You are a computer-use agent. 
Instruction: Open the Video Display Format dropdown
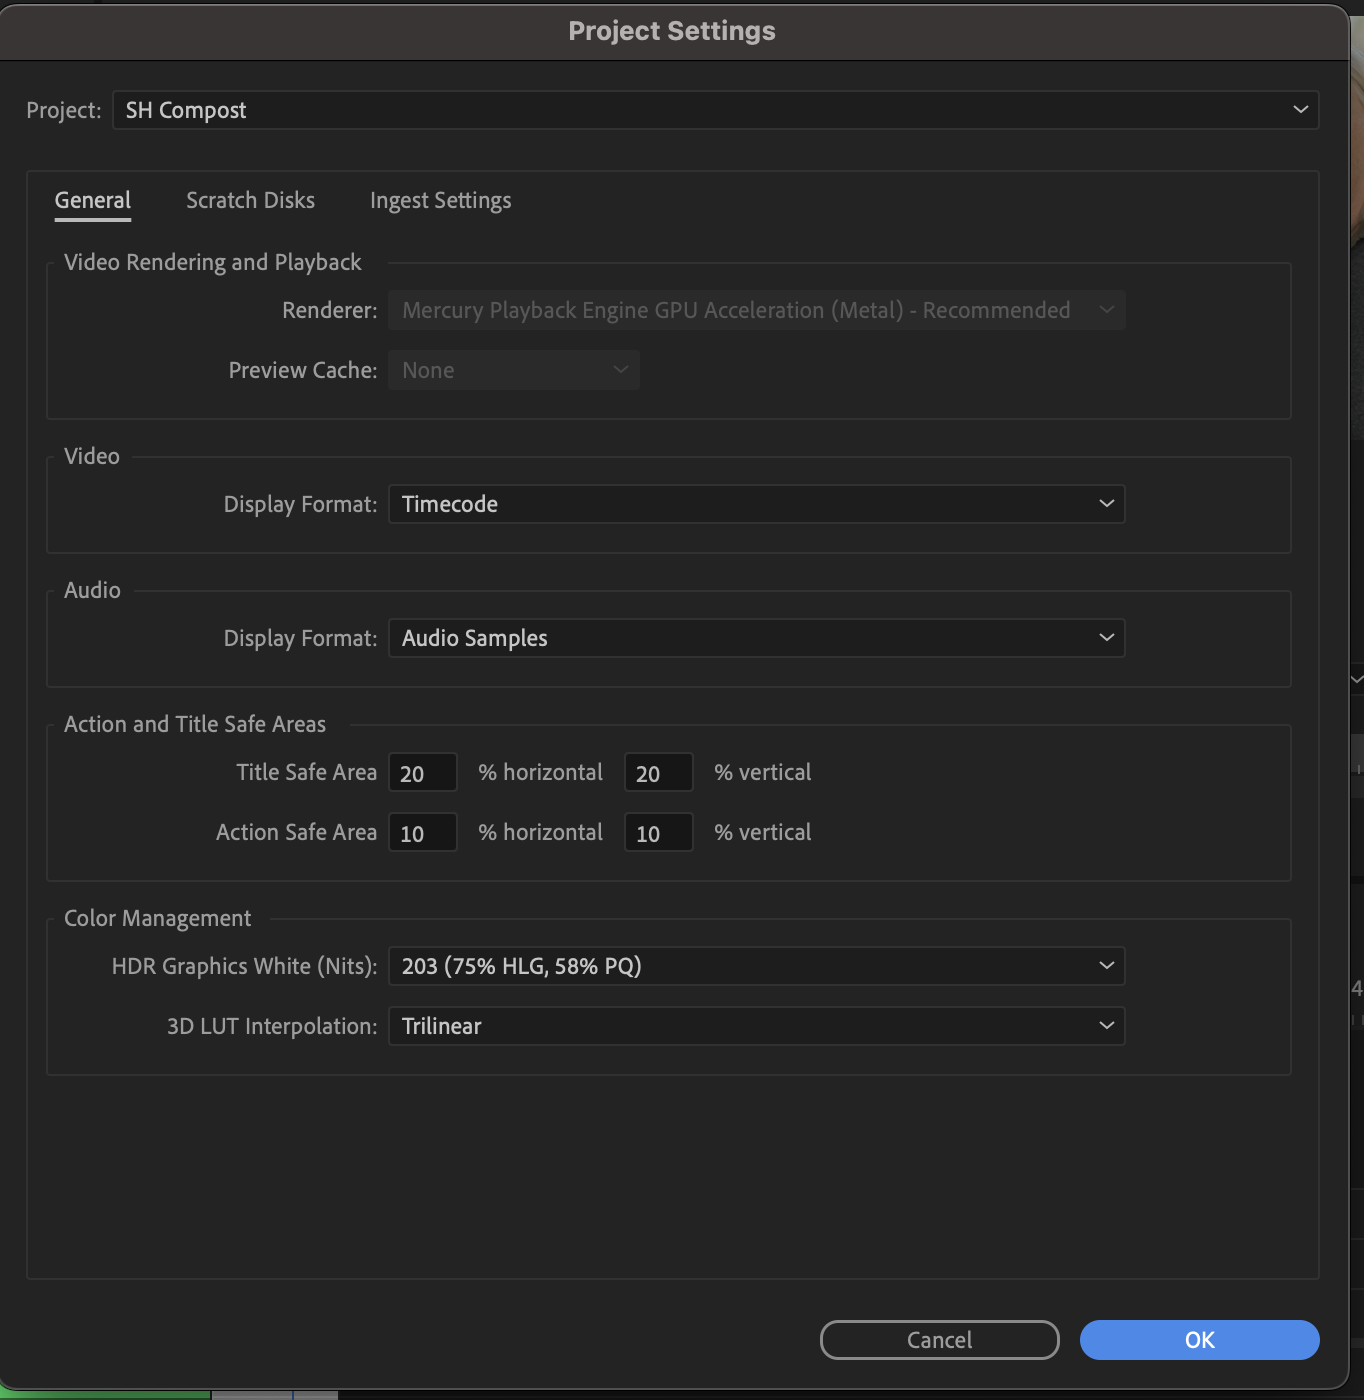click(x=756, y=504)
